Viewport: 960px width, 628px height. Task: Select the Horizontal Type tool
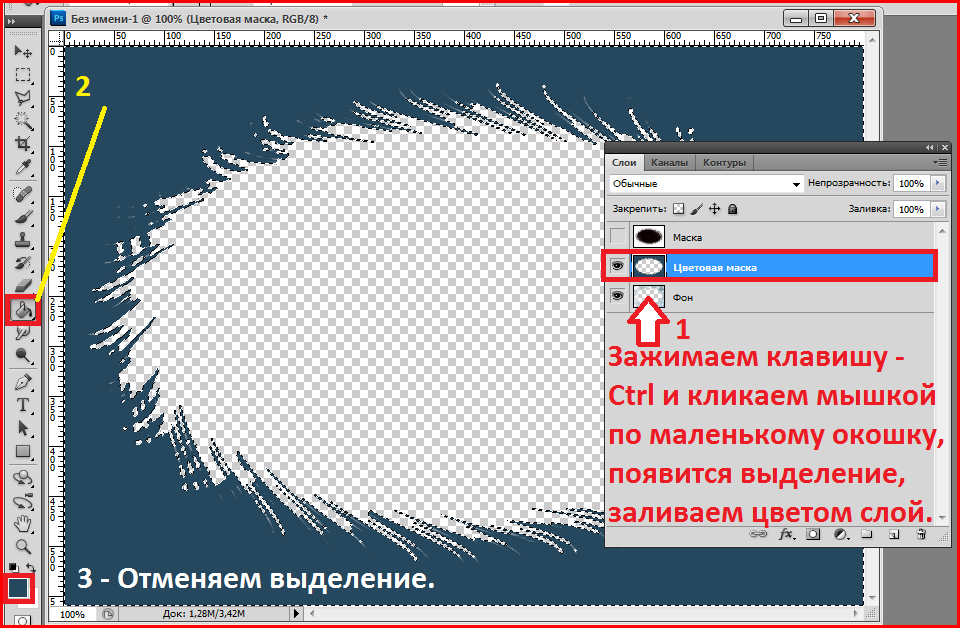pos(23,405)
